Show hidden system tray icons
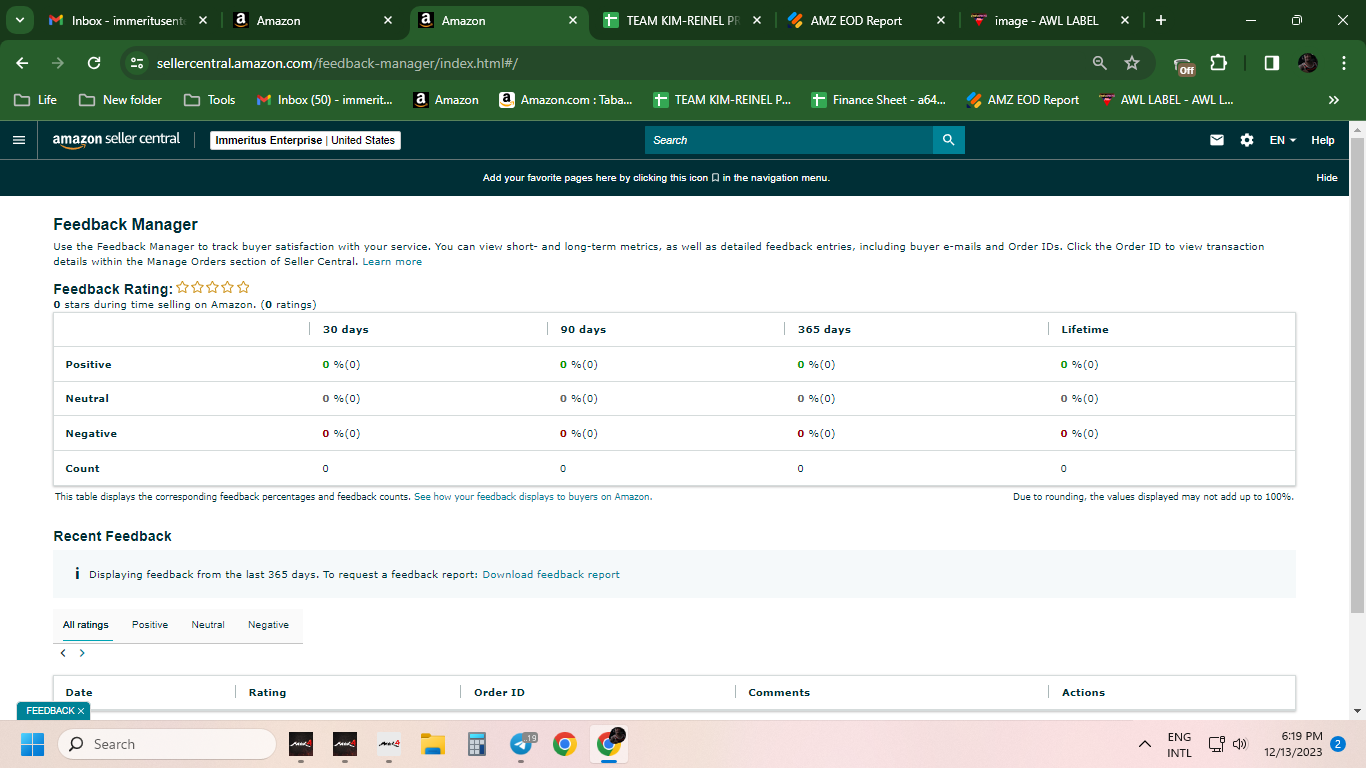Screen dimensions: 1366x768 click(x=1145, y=744)
